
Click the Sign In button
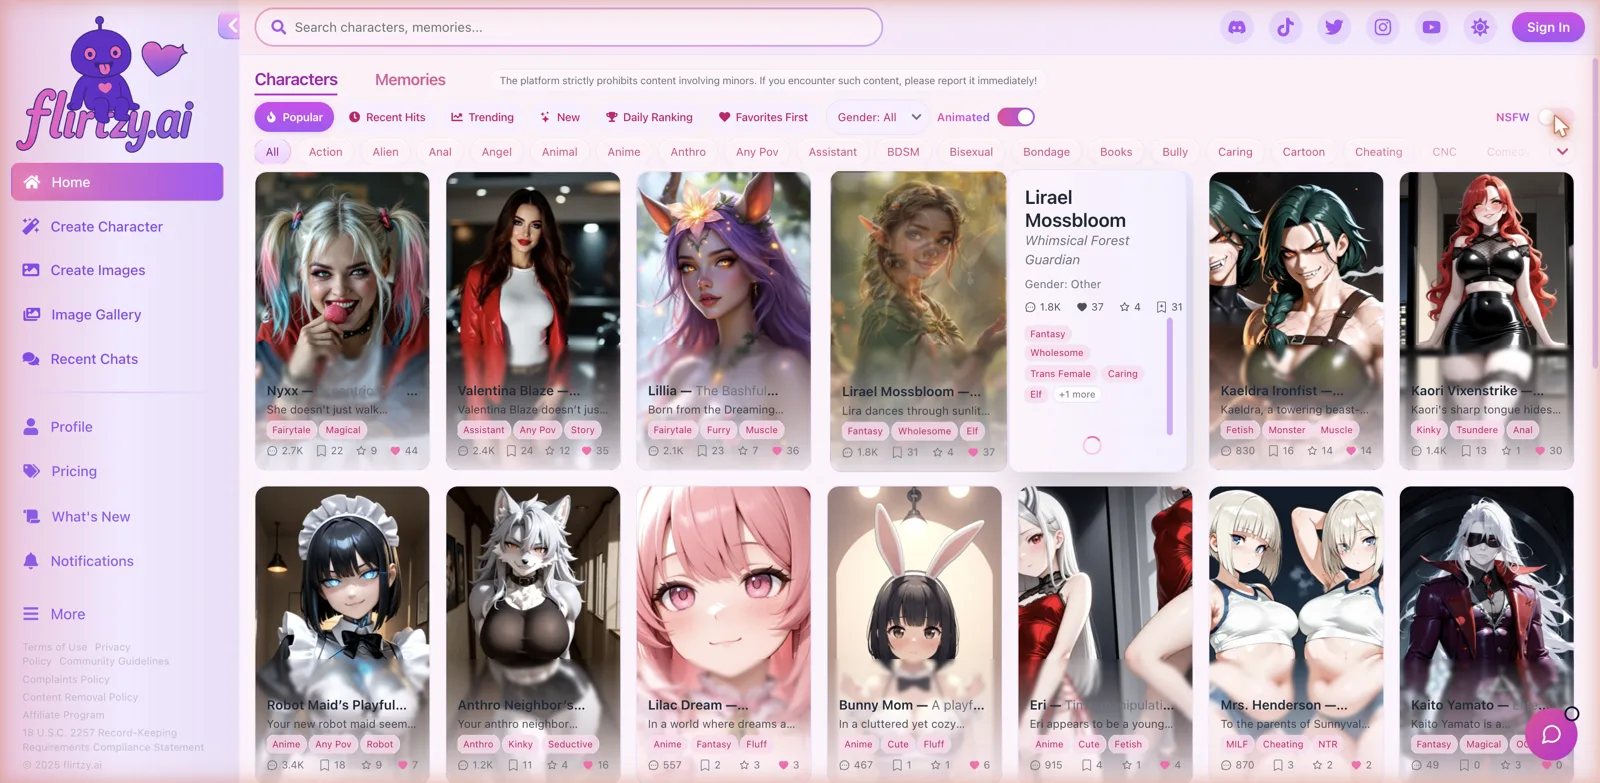coord(1548,27)
